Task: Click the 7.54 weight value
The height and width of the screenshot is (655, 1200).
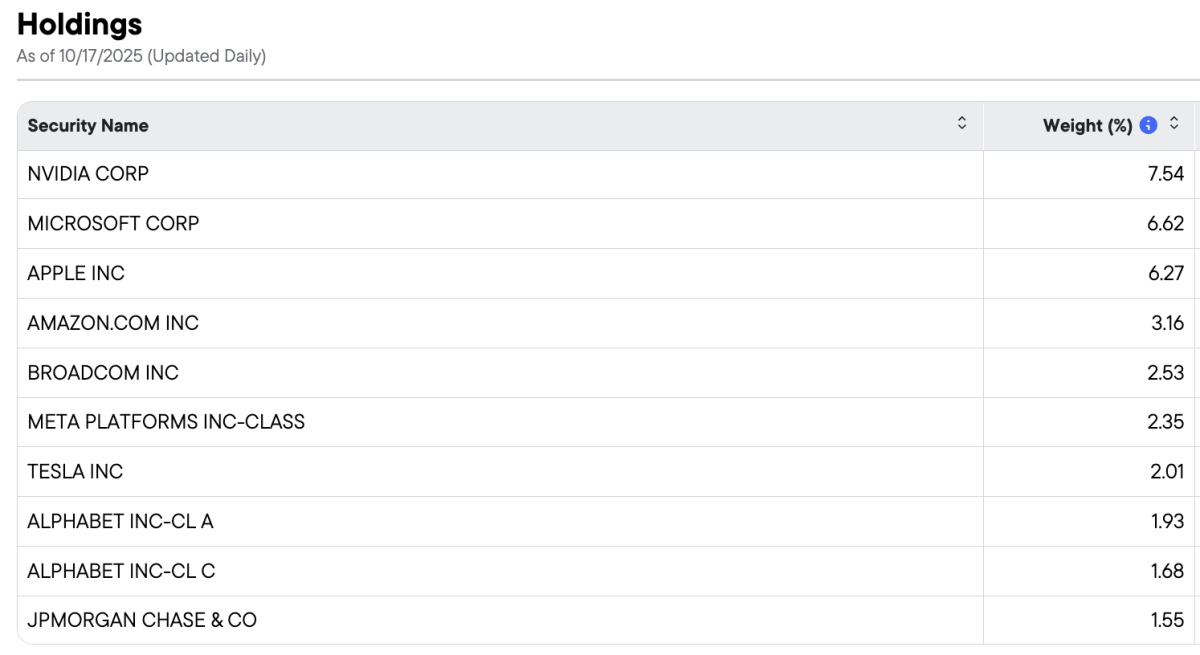Action: [1166, 174]
